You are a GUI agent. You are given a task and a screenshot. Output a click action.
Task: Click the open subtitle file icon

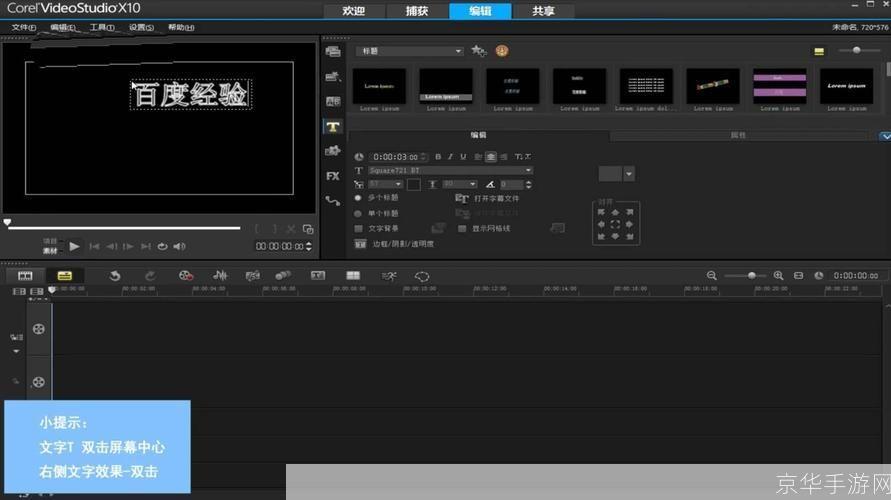pos(461,198)
